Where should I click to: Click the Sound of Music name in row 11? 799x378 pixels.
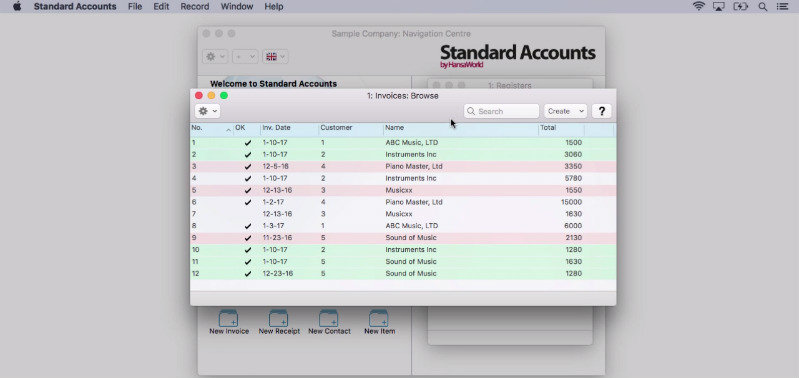click(411, 262)
